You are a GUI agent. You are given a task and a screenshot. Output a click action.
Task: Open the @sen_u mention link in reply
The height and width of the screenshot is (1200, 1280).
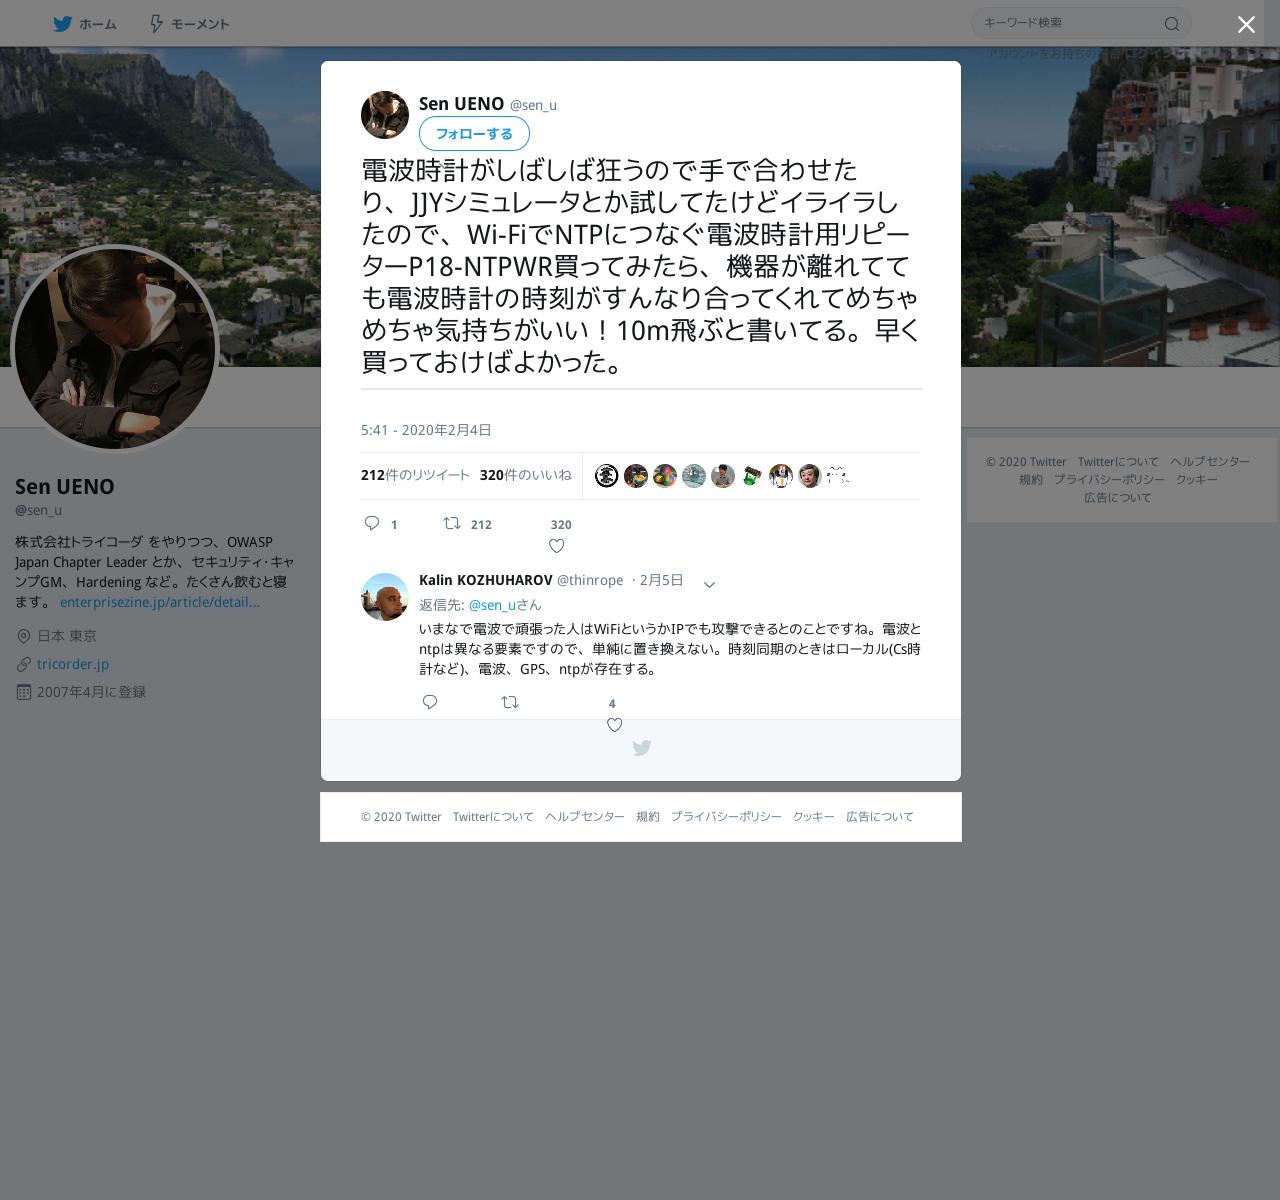(492, 605)
